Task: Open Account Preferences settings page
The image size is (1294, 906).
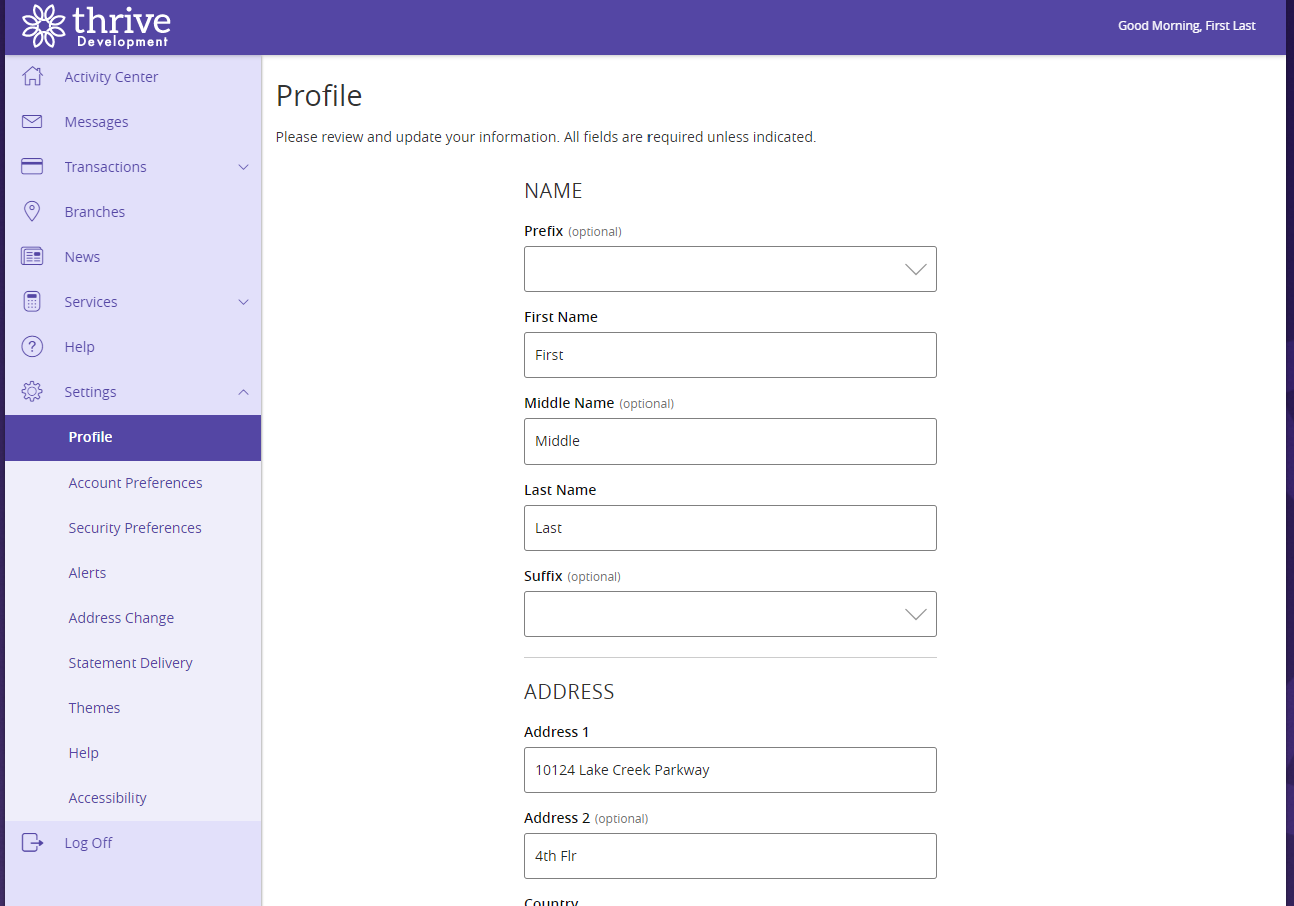Action: (133, 483)
